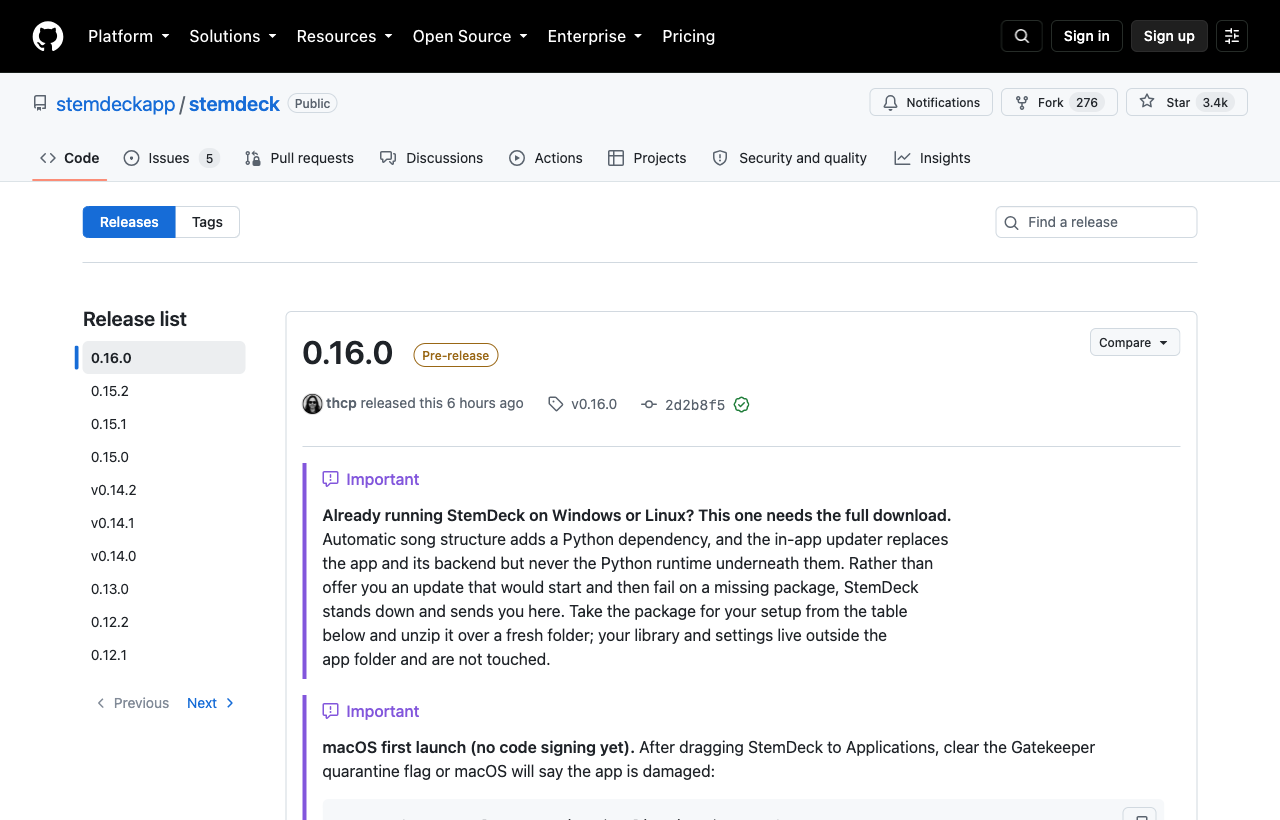The width and height of the screenshot is (1280, 820).
Task: Open the Insights tab
Action: coord(932,158)
